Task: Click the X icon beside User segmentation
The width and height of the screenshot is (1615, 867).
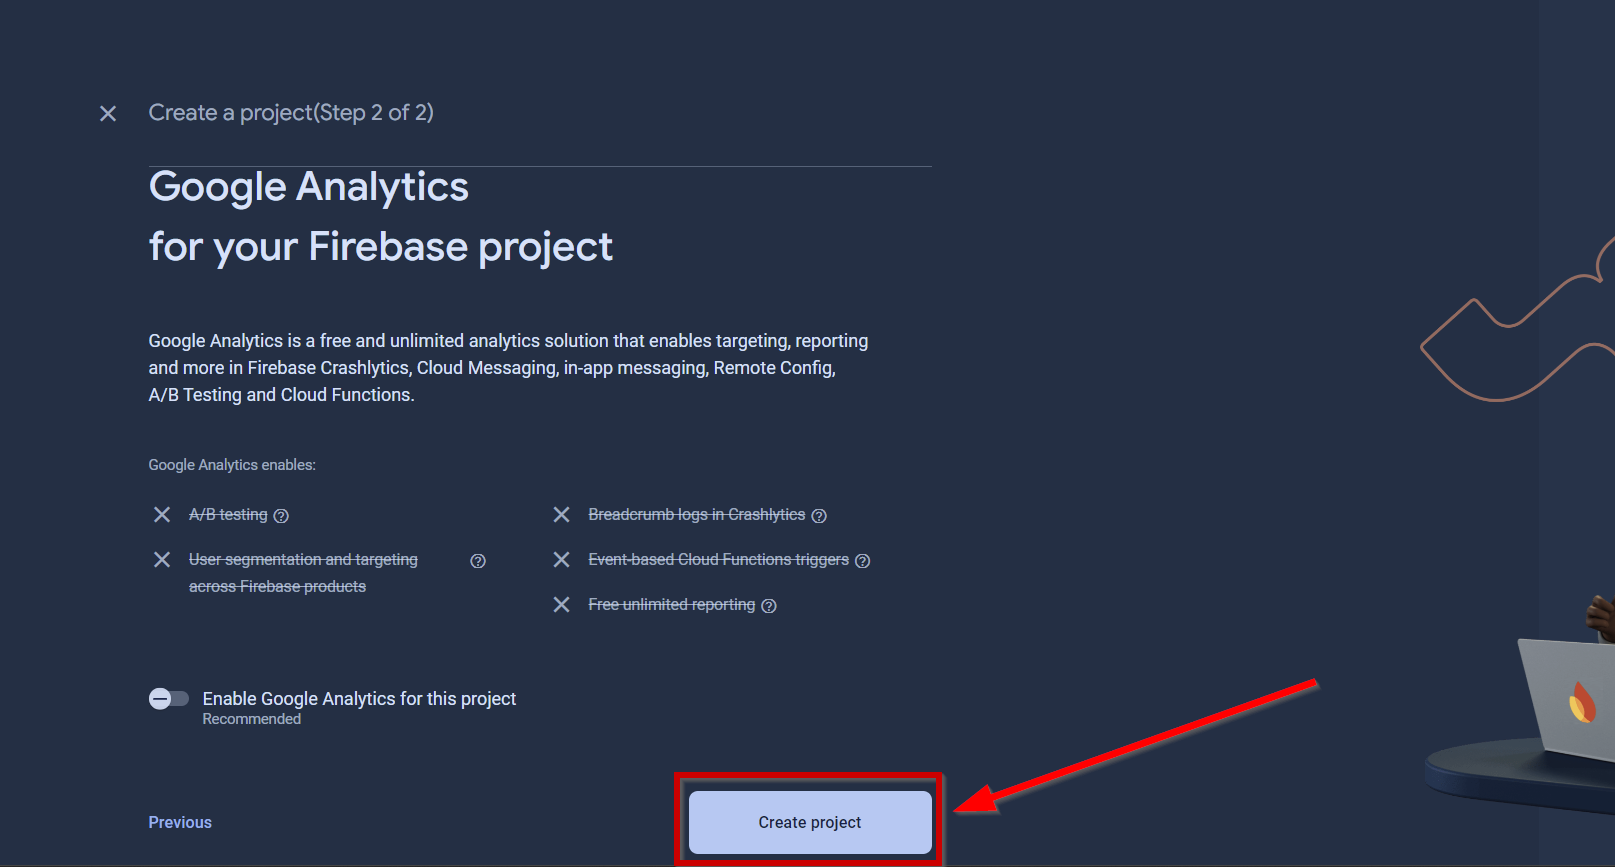Action: pos(162,560)
